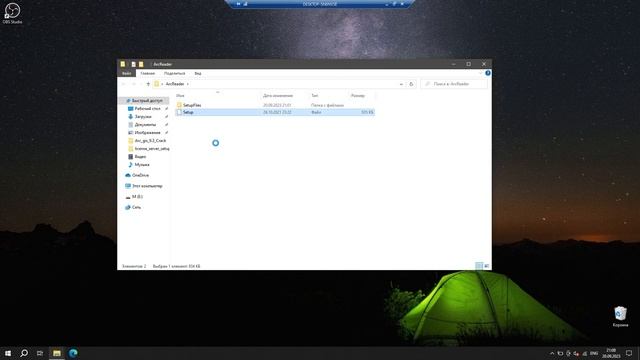Click remote desktop connection bar pin
Image resolution: width=640 pixels, height=360 pixels.
click(x=238, y=4)
